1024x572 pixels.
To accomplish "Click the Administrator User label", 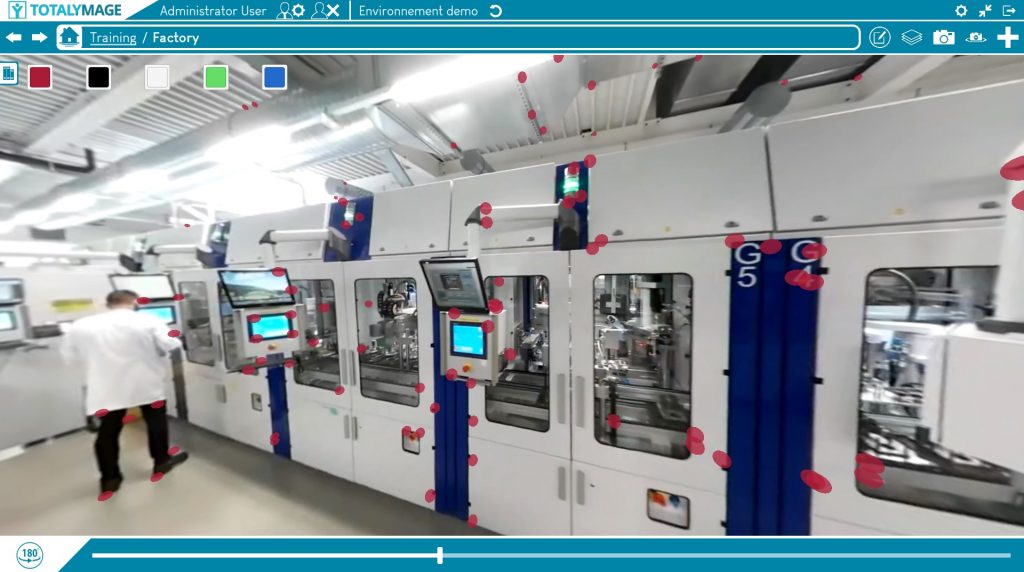I will (x=213, y=11).
